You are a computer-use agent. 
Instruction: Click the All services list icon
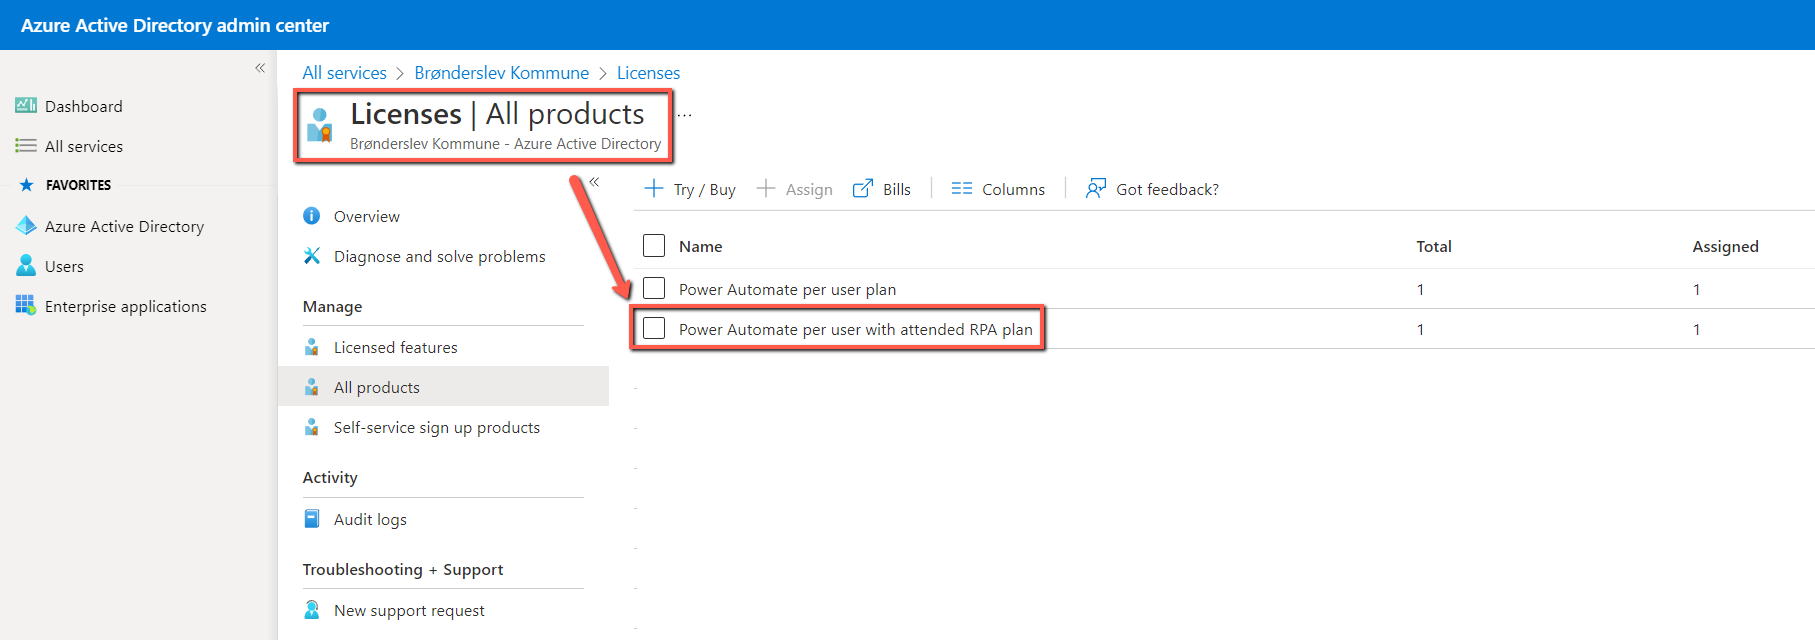[x=26, y=146]
